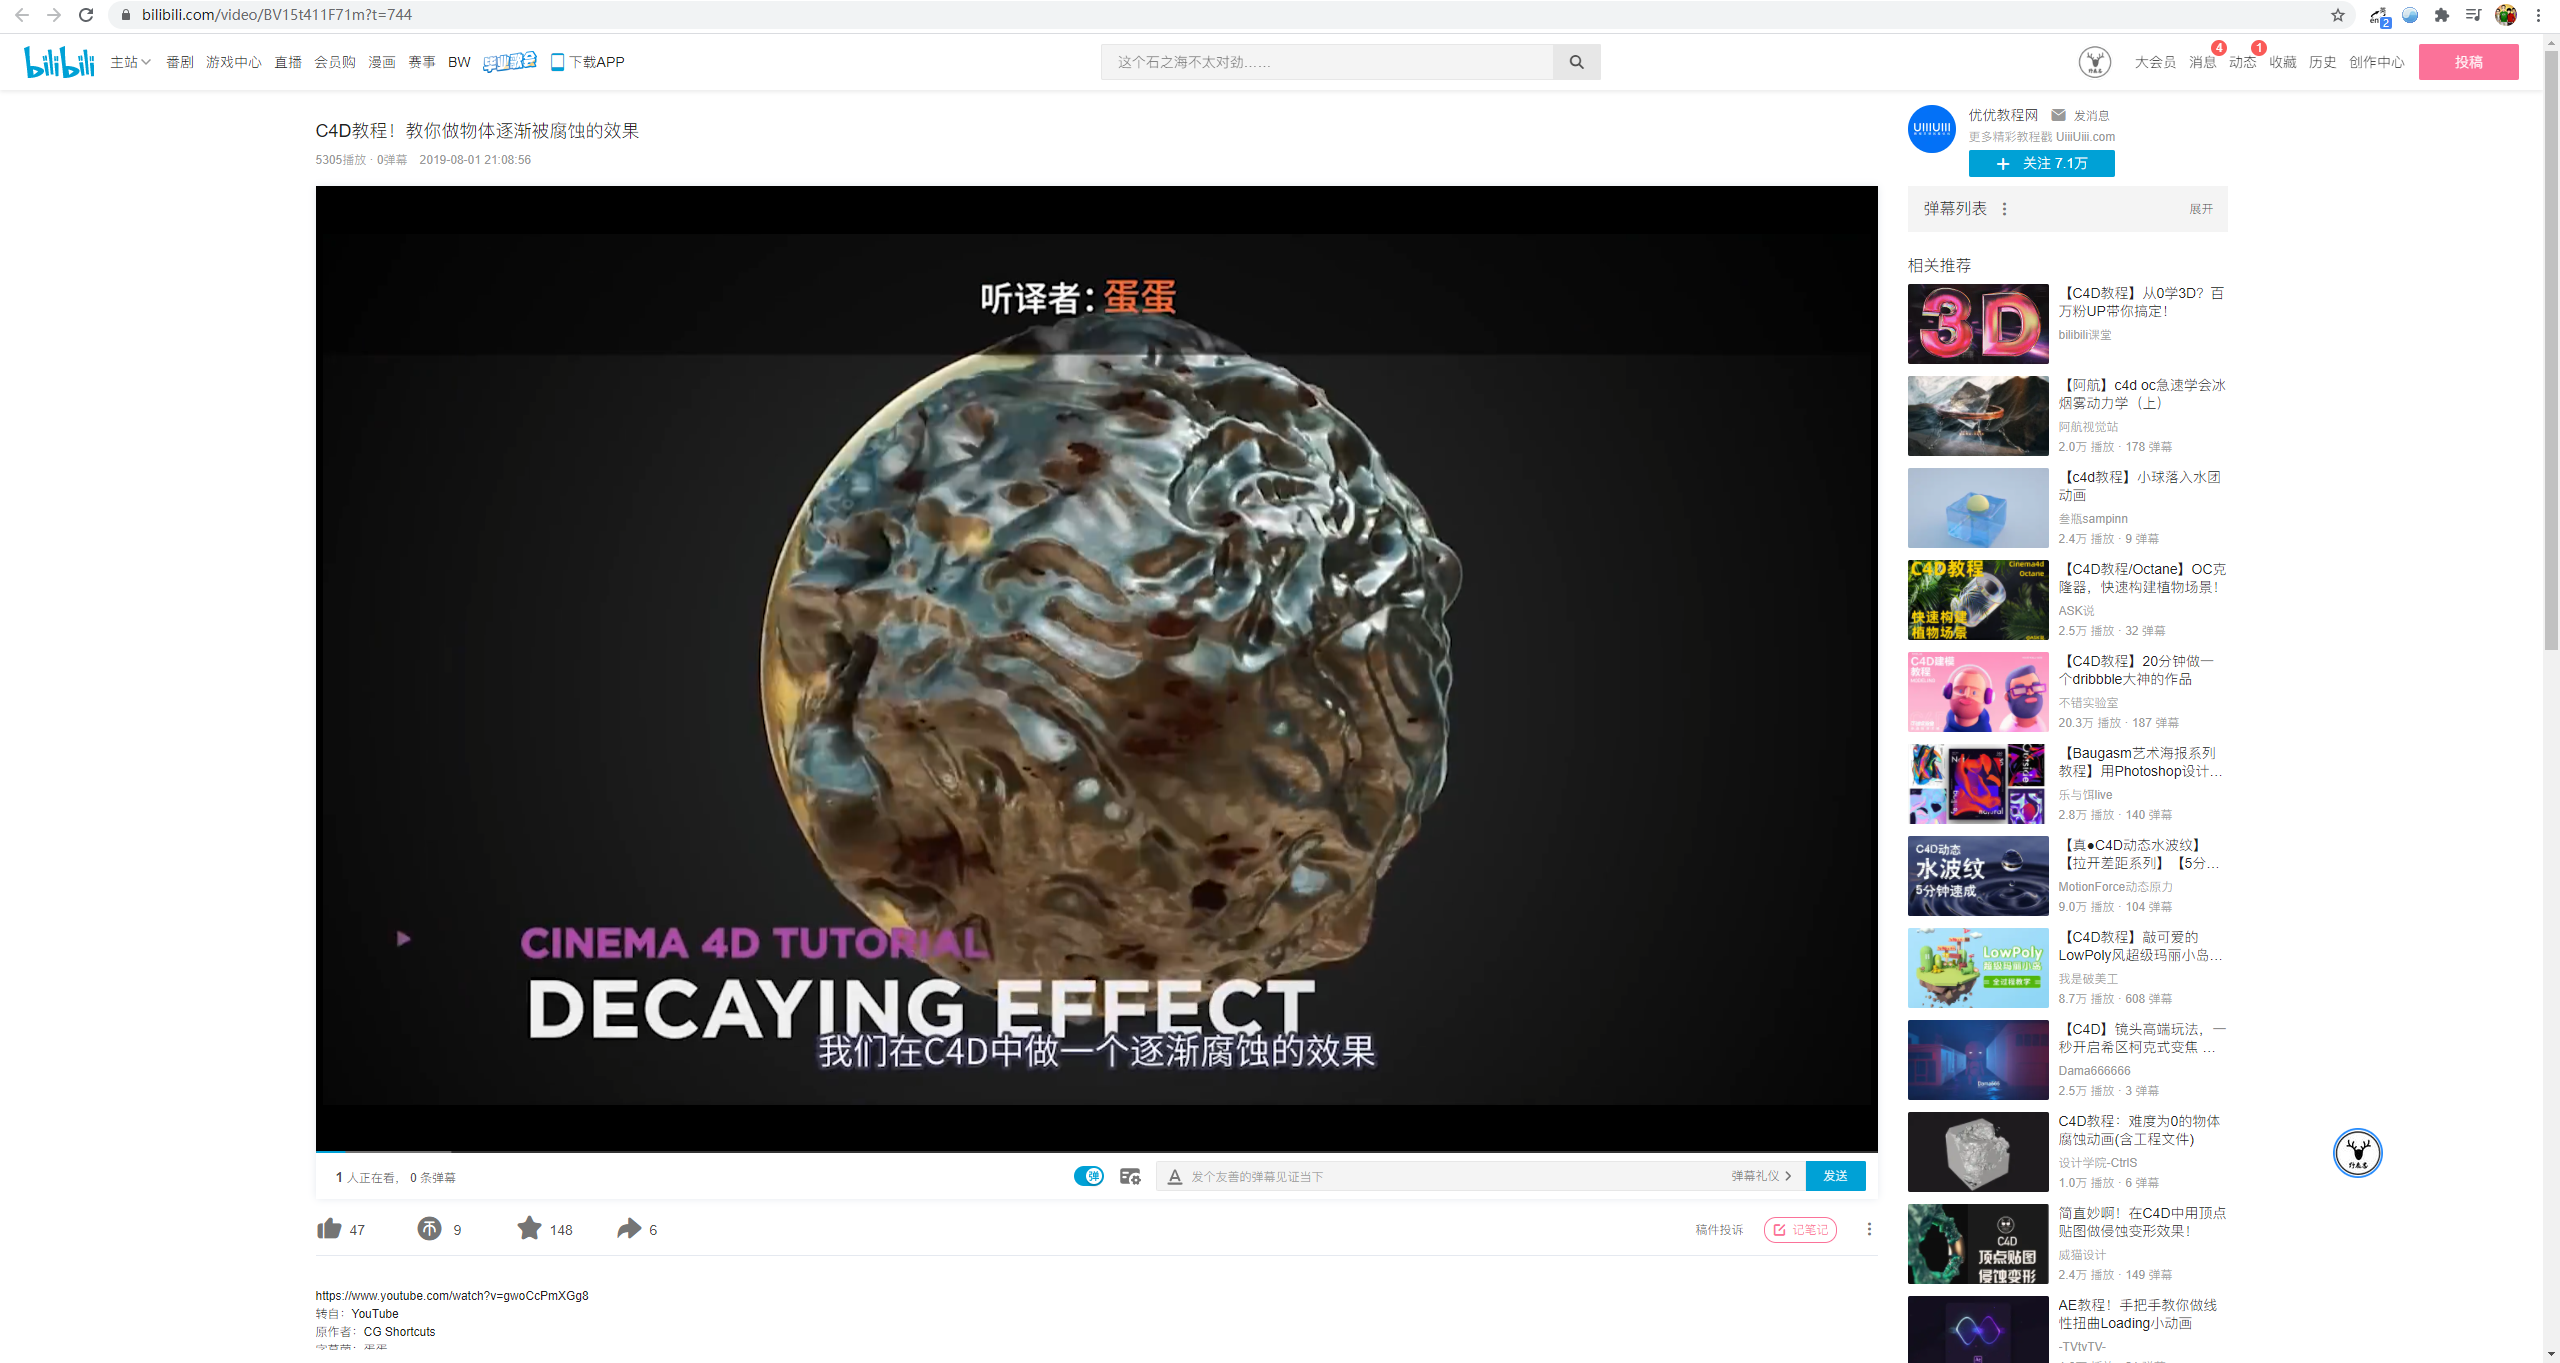The image size is (2560, 1363).
Task: Open danmaku list three-dot menu
Action: pos(2004,209)
